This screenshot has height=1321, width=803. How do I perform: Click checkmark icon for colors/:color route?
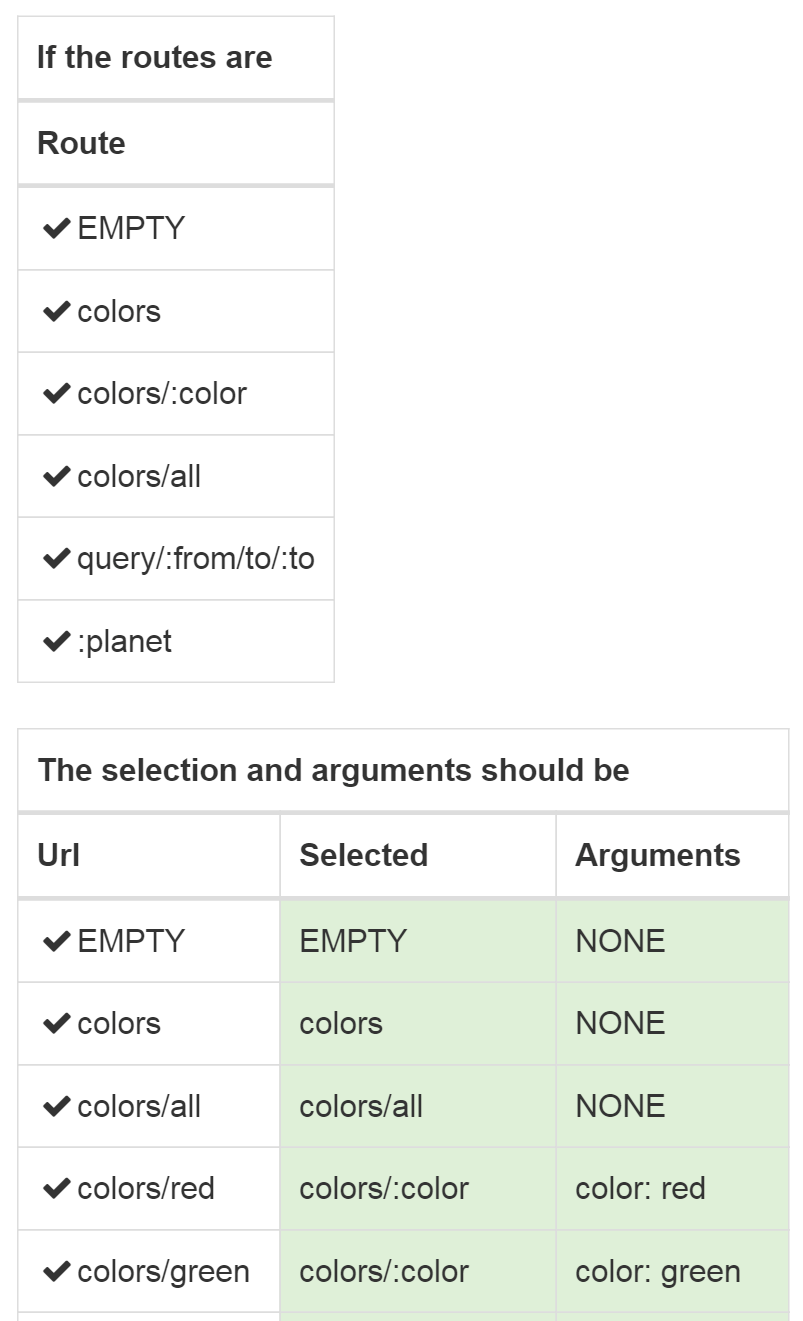point(56,394)
